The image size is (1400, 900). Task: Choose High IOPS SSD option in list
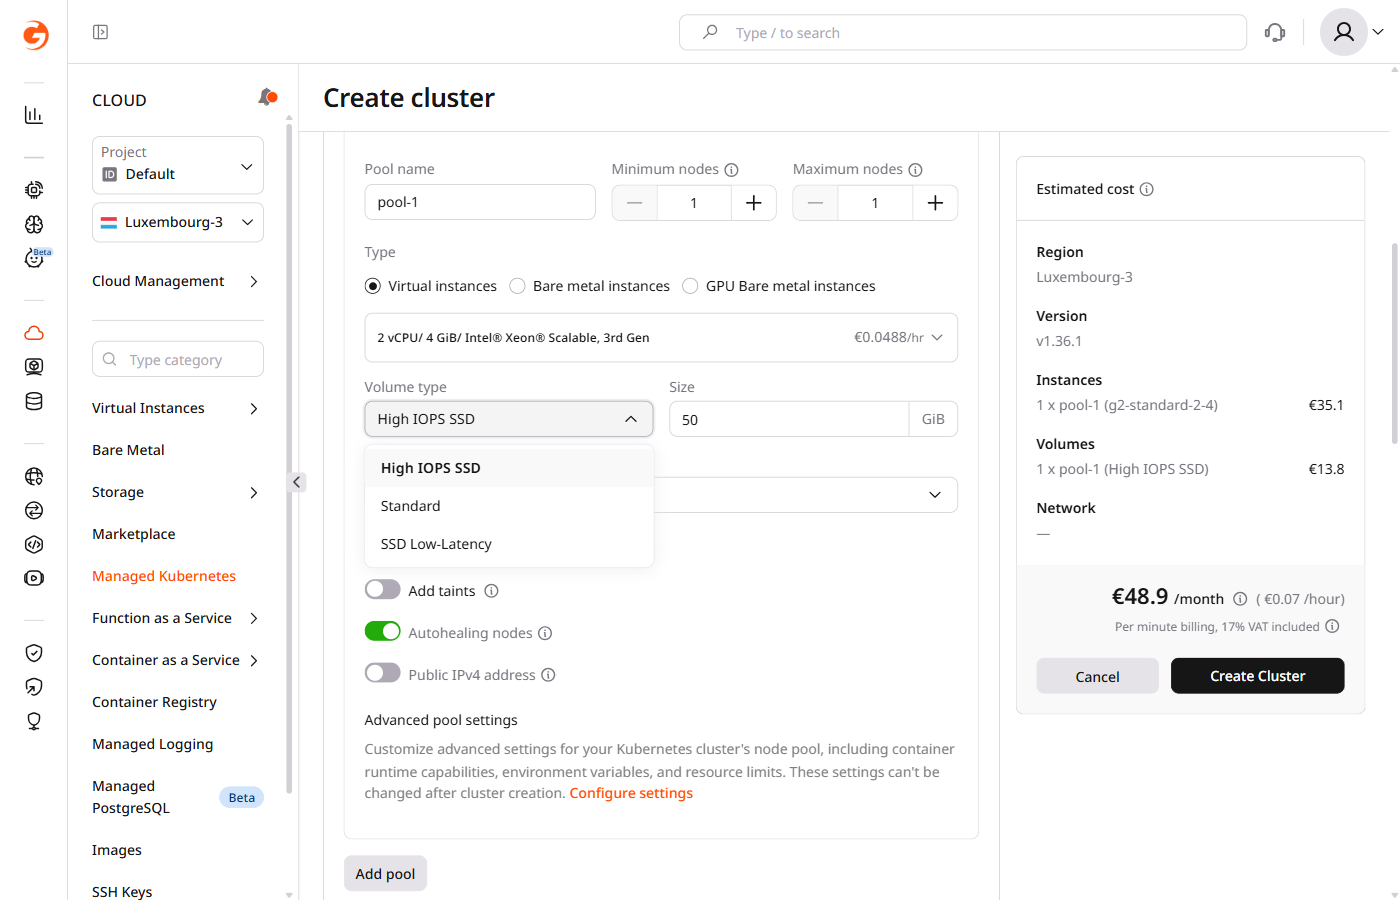click(x=509, y=468)
